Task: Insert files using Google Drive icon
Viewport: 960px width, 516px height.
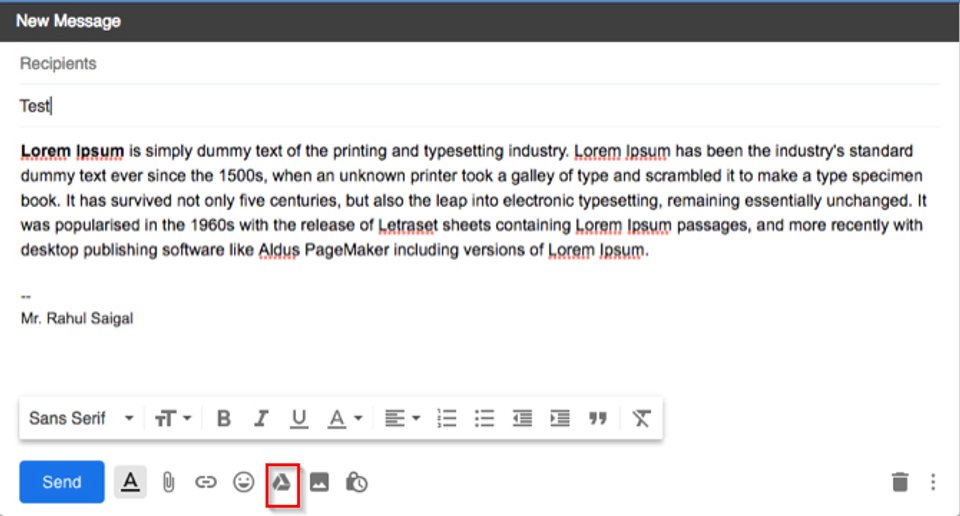Action: [x=282, y=483]
